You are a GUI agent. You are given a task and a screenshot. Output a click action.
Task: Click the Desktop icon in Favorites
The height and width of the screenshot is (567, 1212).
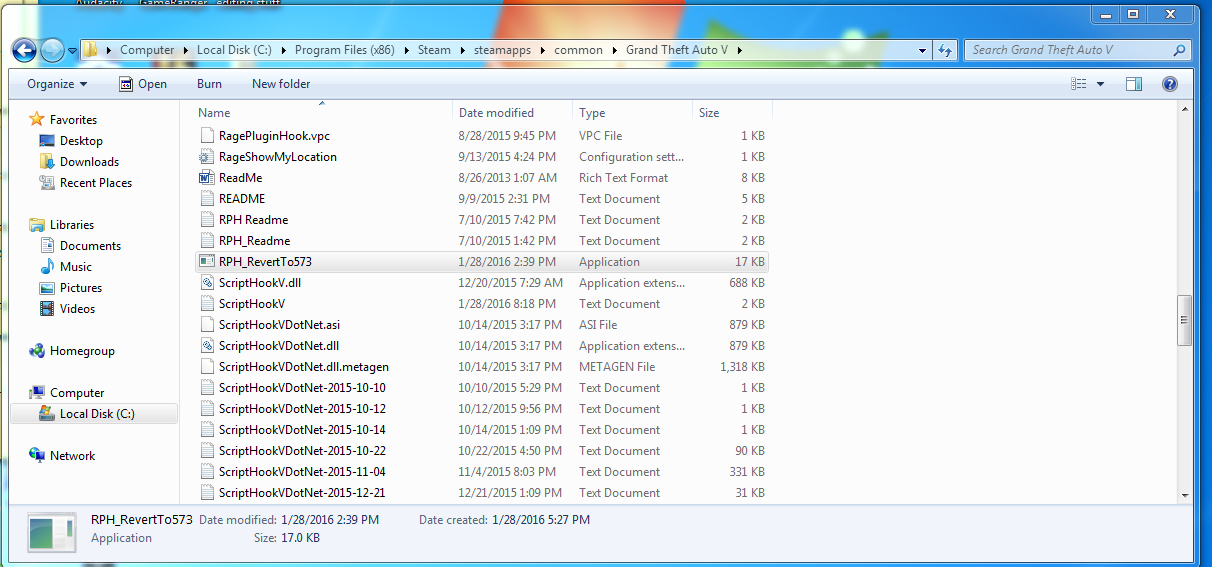(47, 141)
